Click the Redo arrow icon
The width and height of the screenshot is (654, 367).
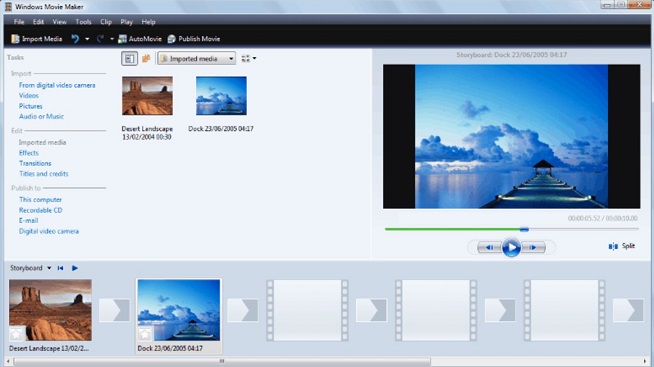tap(100, 39)
